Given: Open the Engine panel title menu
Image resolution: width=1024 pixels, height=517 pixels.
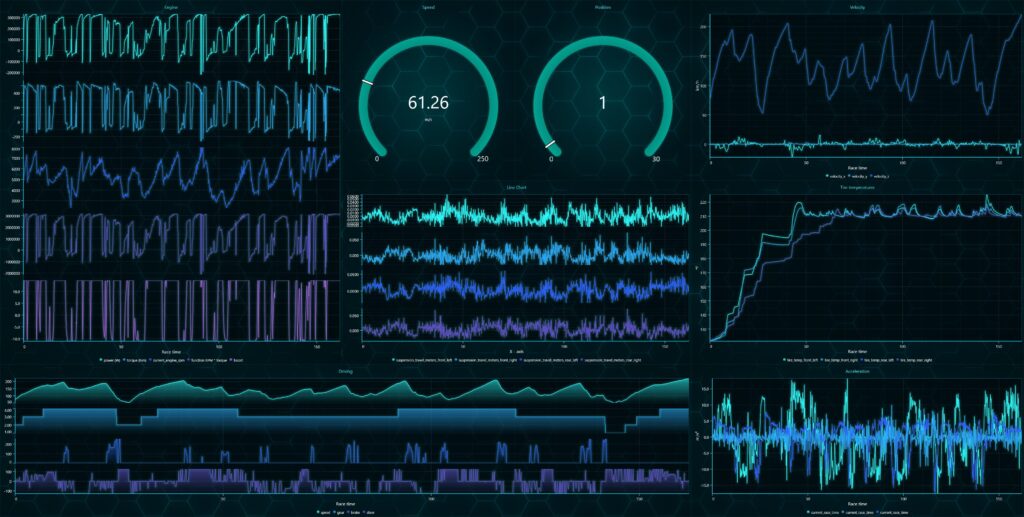Looking at the screenshot, I should coord(172,7).
